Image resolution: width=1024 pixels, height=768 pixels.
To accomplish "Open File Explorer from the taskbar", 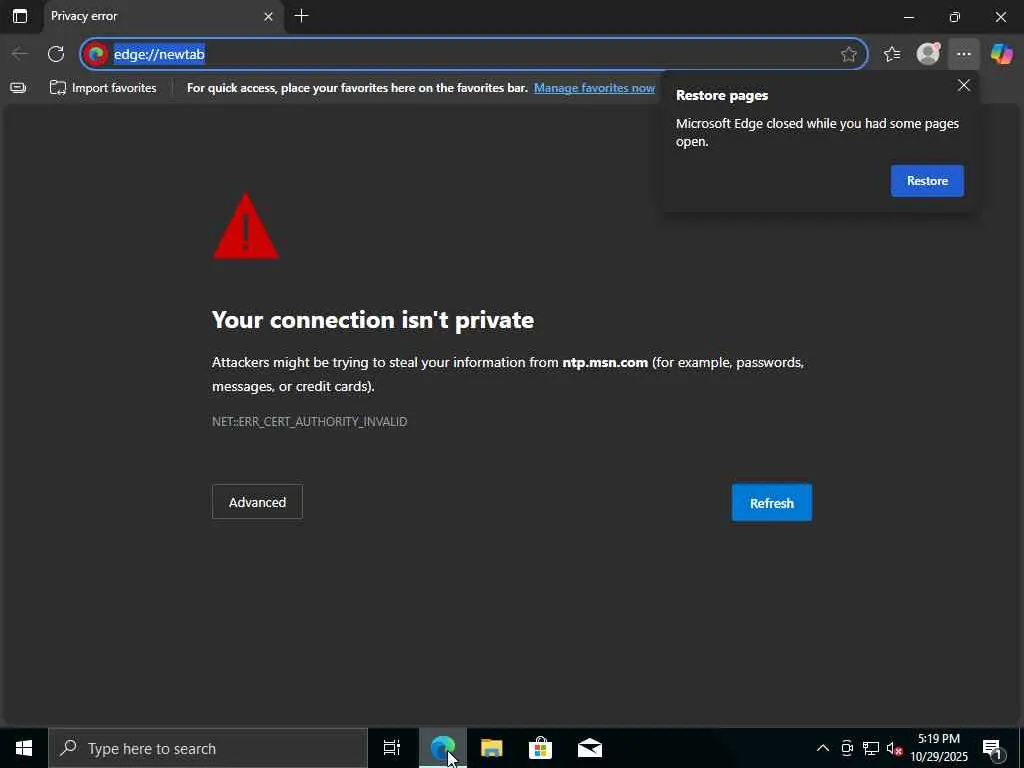I will tap(491, 748).
